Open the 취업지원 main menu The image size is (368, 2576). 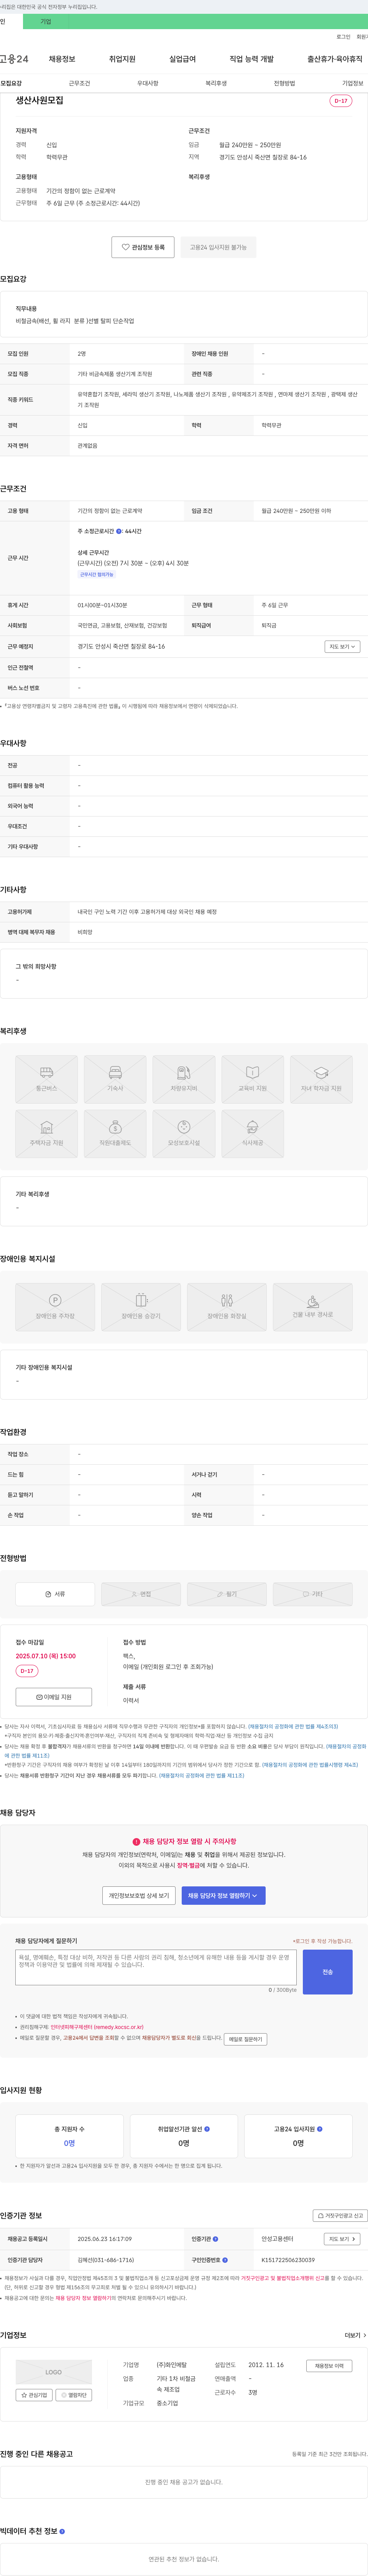point(122,59)
